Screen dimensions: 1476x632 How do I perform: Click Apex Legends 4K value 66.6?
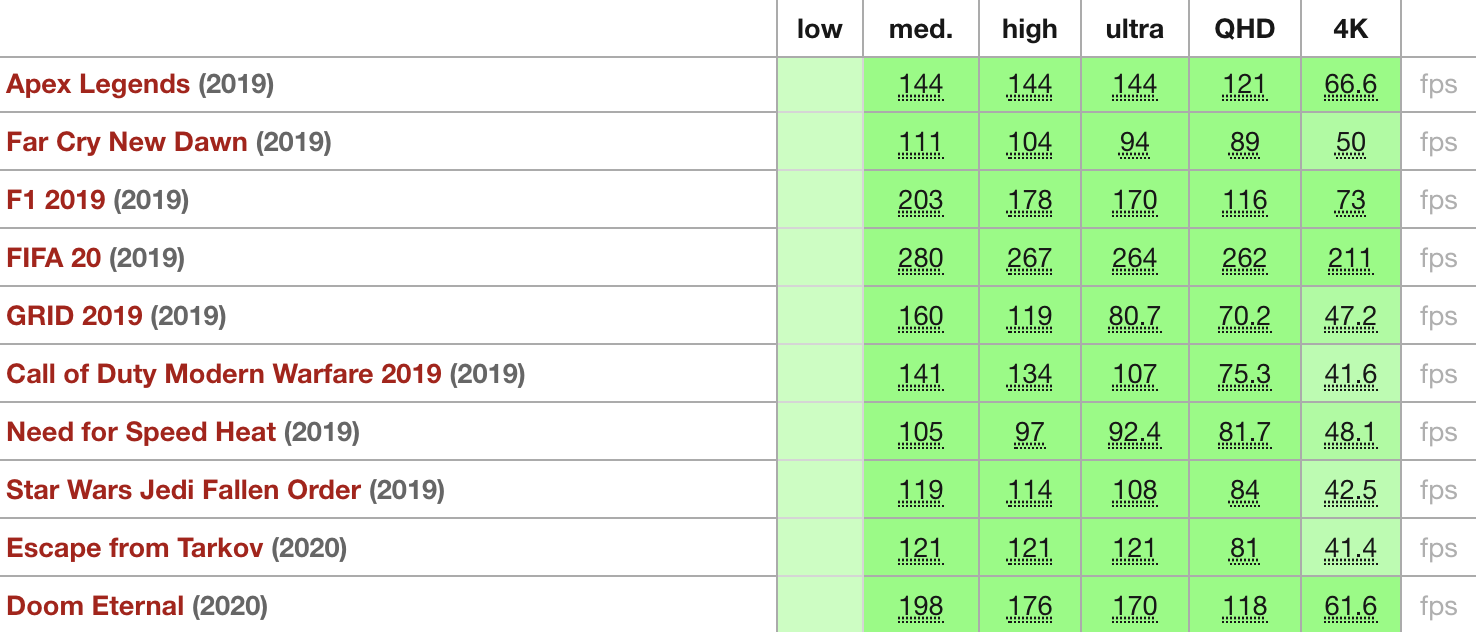1350,85
